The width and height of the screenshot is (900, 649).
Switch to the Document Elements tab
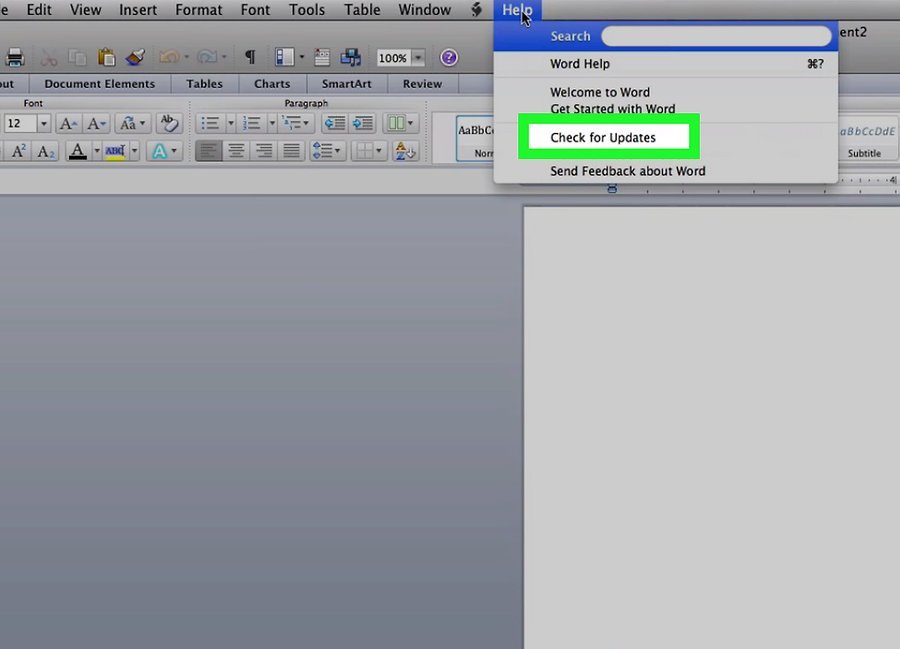pos(100,84)
